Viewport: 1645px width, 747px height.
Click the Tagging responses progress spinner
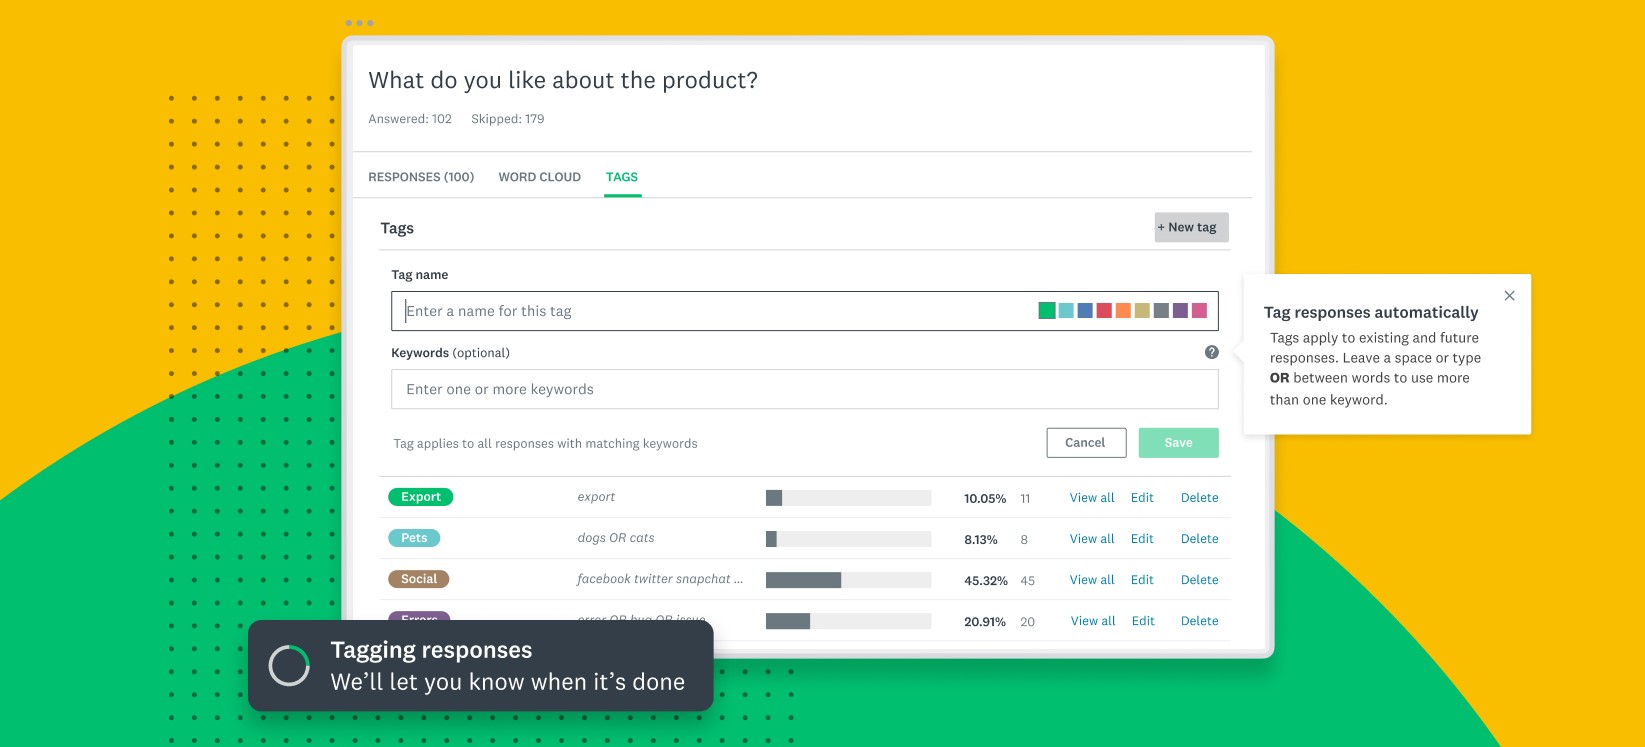289,666
